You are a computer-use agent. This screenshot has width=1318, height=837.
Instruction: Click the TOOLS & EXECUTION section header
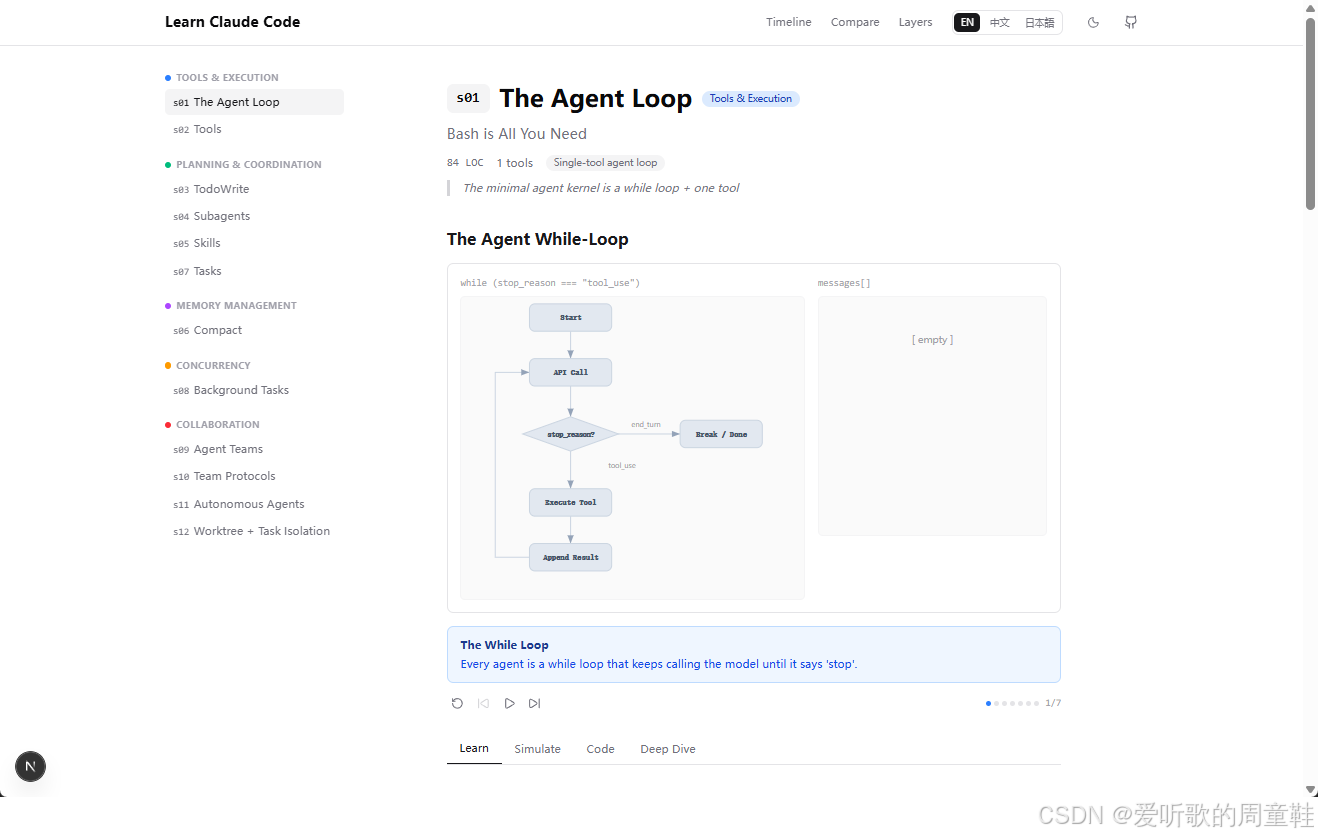click(227, 77)
